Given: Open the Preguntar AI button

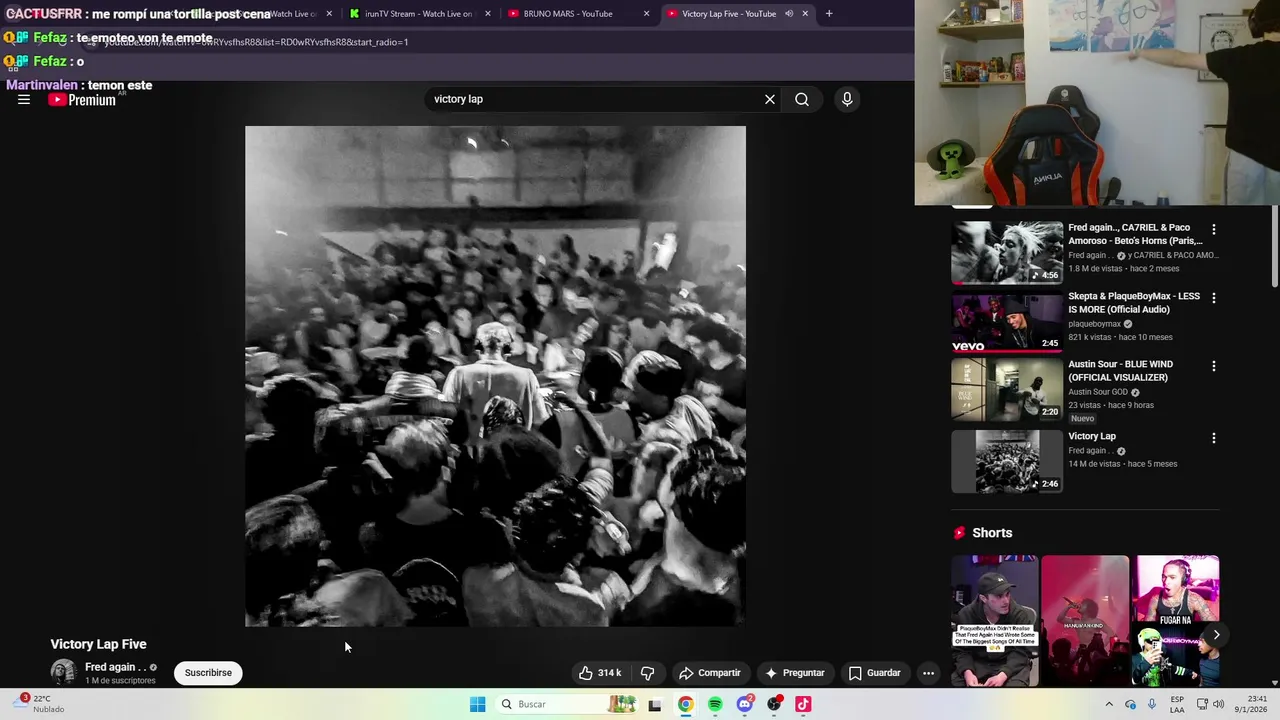Looking at the screenshot, I should pyautogui.click(x=795, y=673).
